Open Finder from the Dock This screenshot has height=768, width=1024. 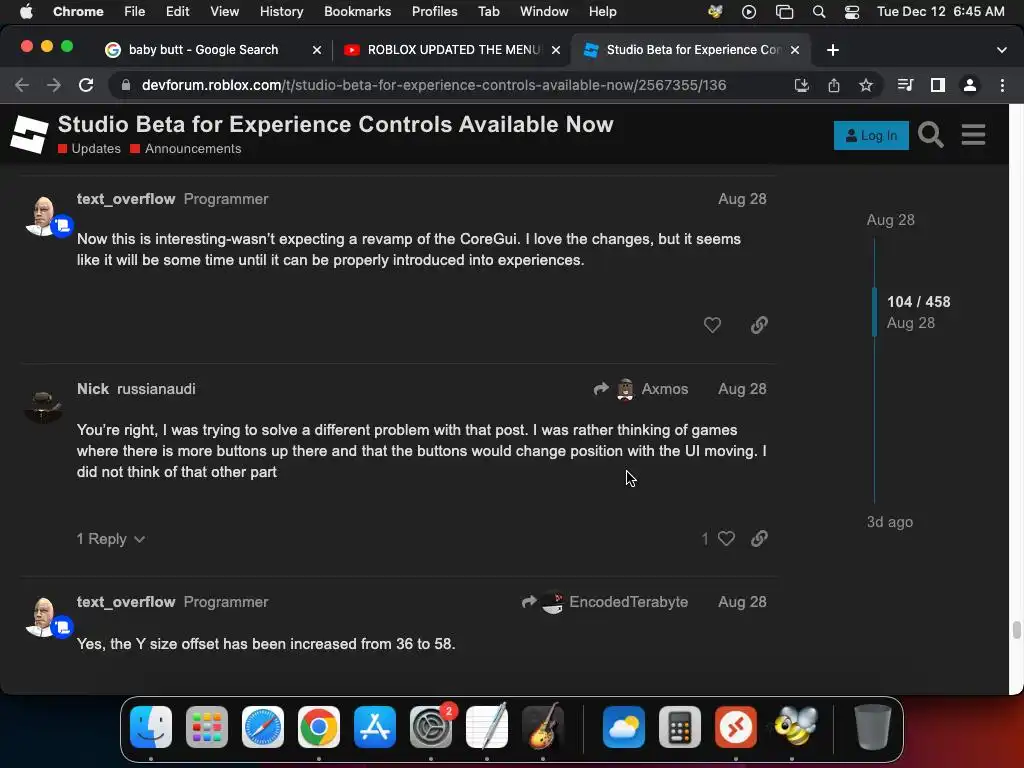pyautogui.click(x=151, y=727)
